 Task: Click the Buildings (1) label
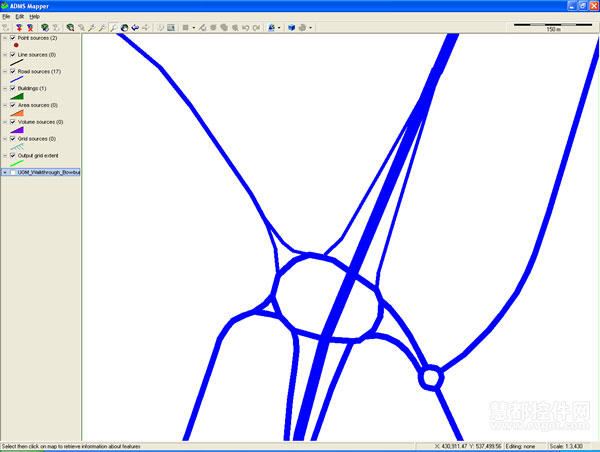tap(32, 88)
